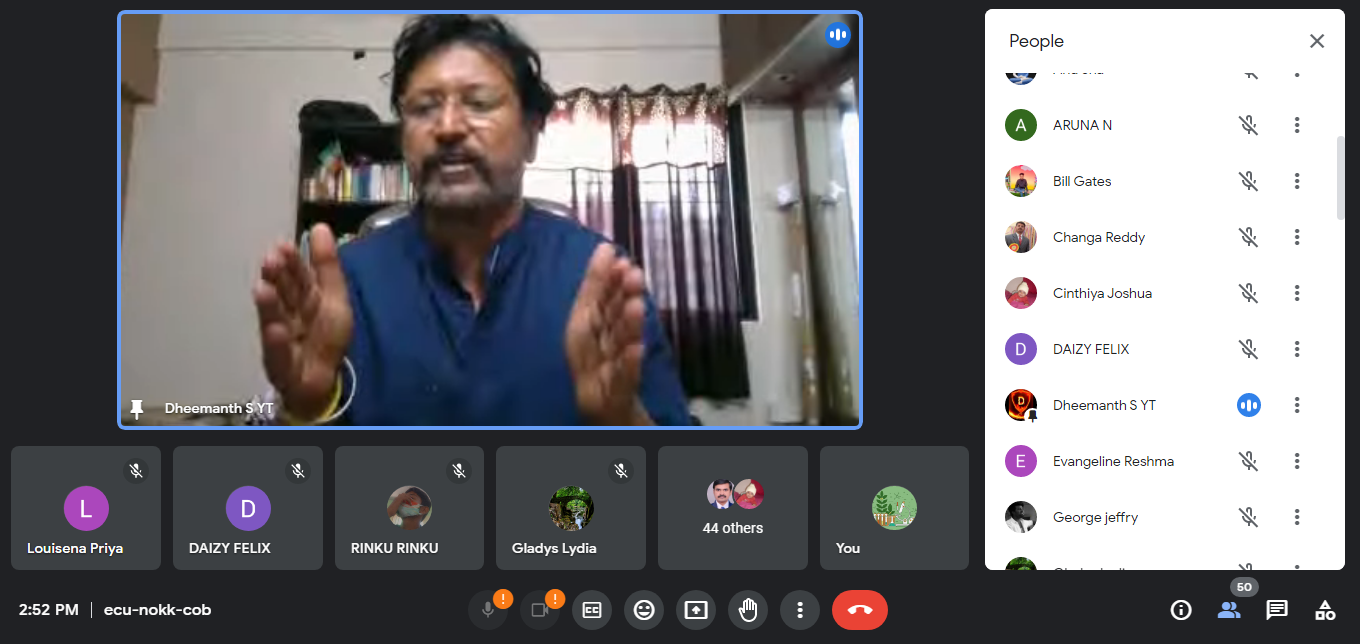This screenshot has height=644, width=1360.
Task: Click Dheemanth S YT label on main video
Action: 219,409
